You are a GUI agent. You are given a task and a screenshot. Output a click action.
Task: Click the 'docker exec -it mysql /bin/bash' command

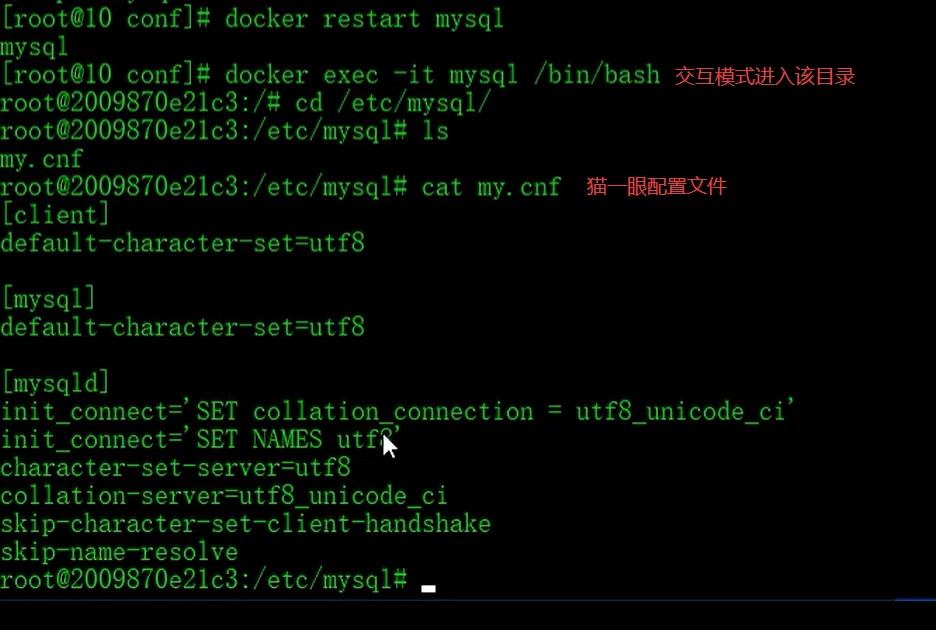442,75
